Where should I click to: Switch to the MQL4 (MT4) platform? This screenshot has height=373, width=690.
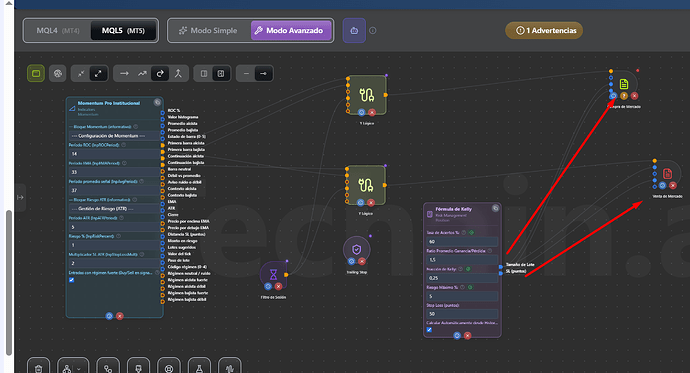click(x=58, y=30)
